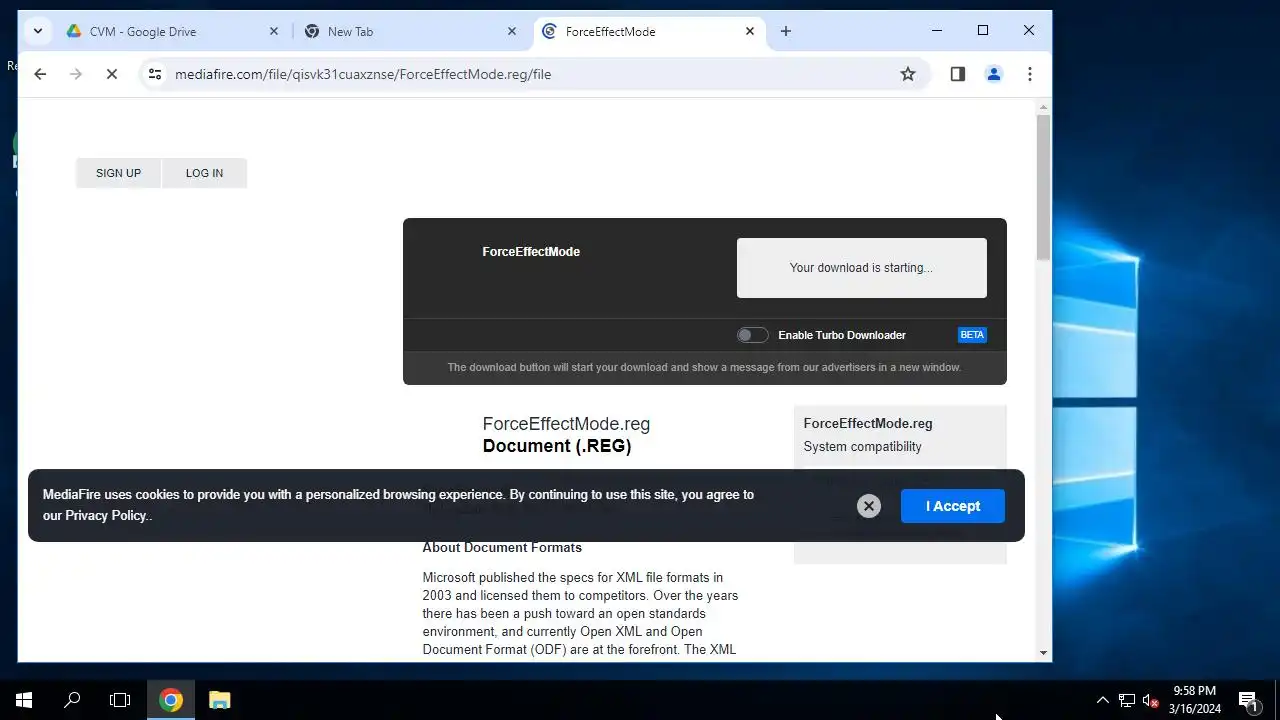The width and height of the screenshot is (1280, 720).
Task: Click 'Your download is starting...' button
Action: pos(861,268)
